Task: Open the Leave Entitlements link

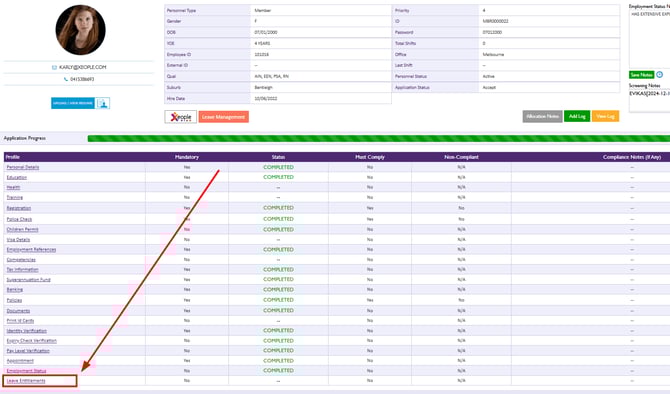Action: [26, 381]
